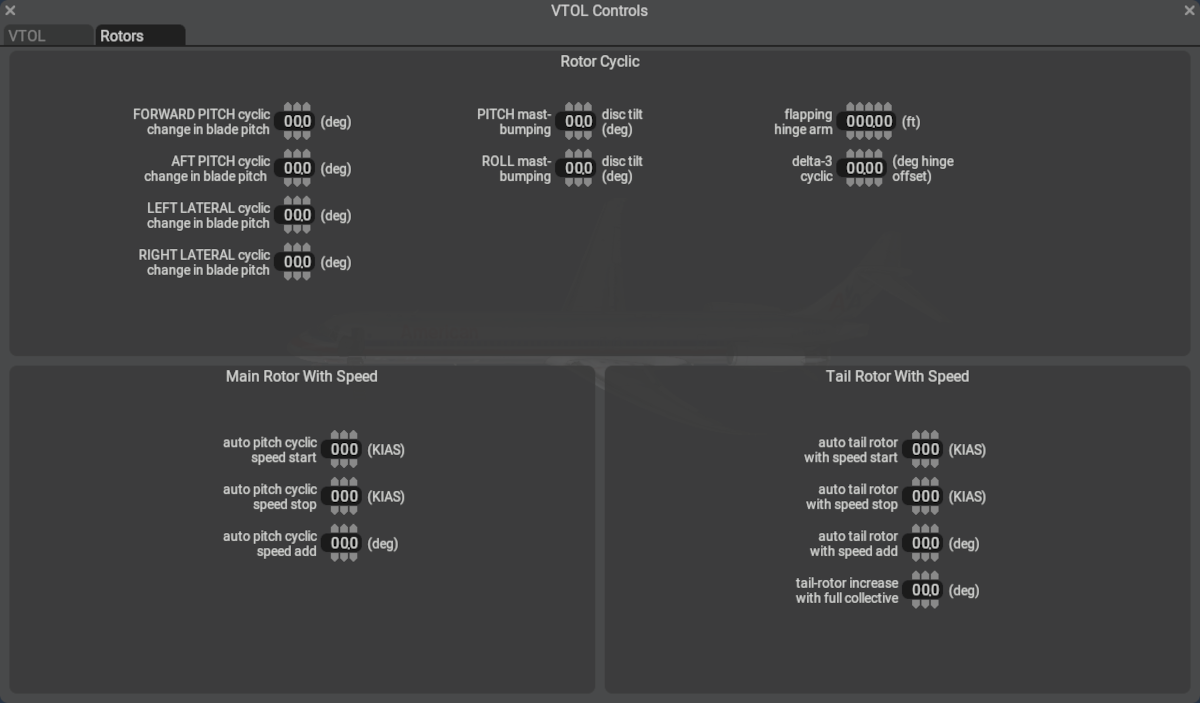Image resolution: width=1200 pixels, height=703 pixels.
Task: Click leftmost down arrow below auto tail rotor speed stop
Action: [x=917, y=511]
